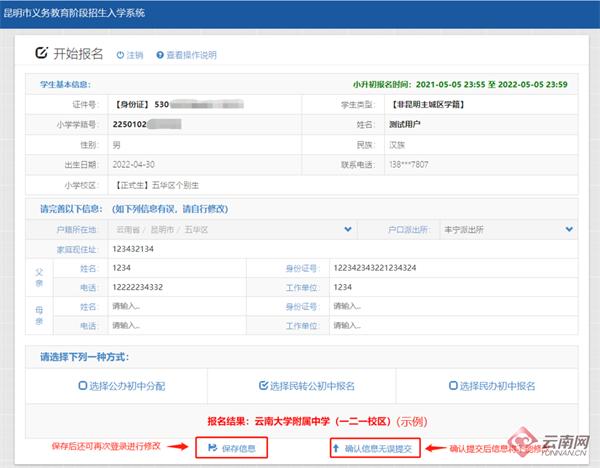Click the mother's 姓名 input field

click(177, 307)
